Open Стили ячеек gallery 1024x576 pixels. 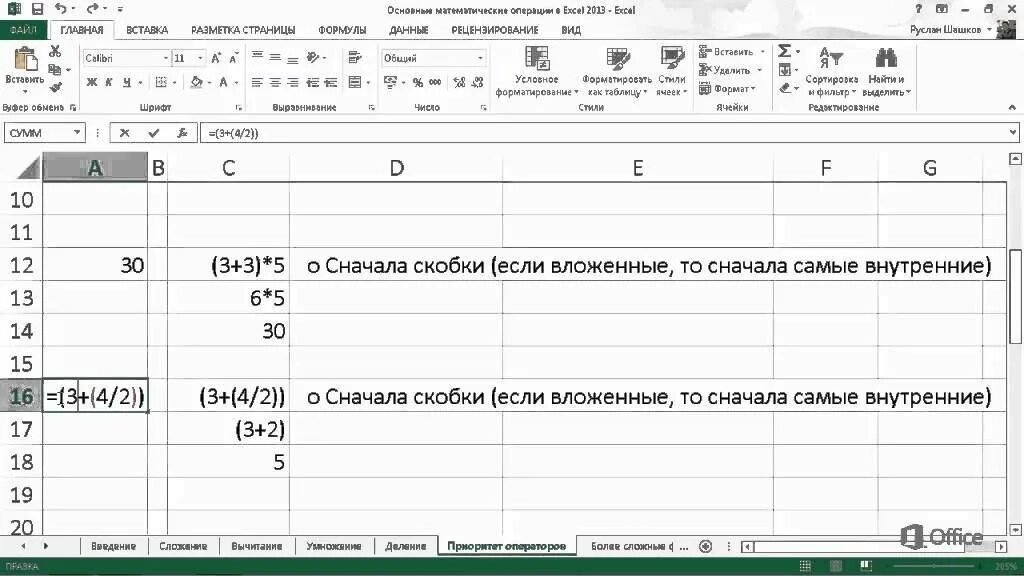coord(672,72)
